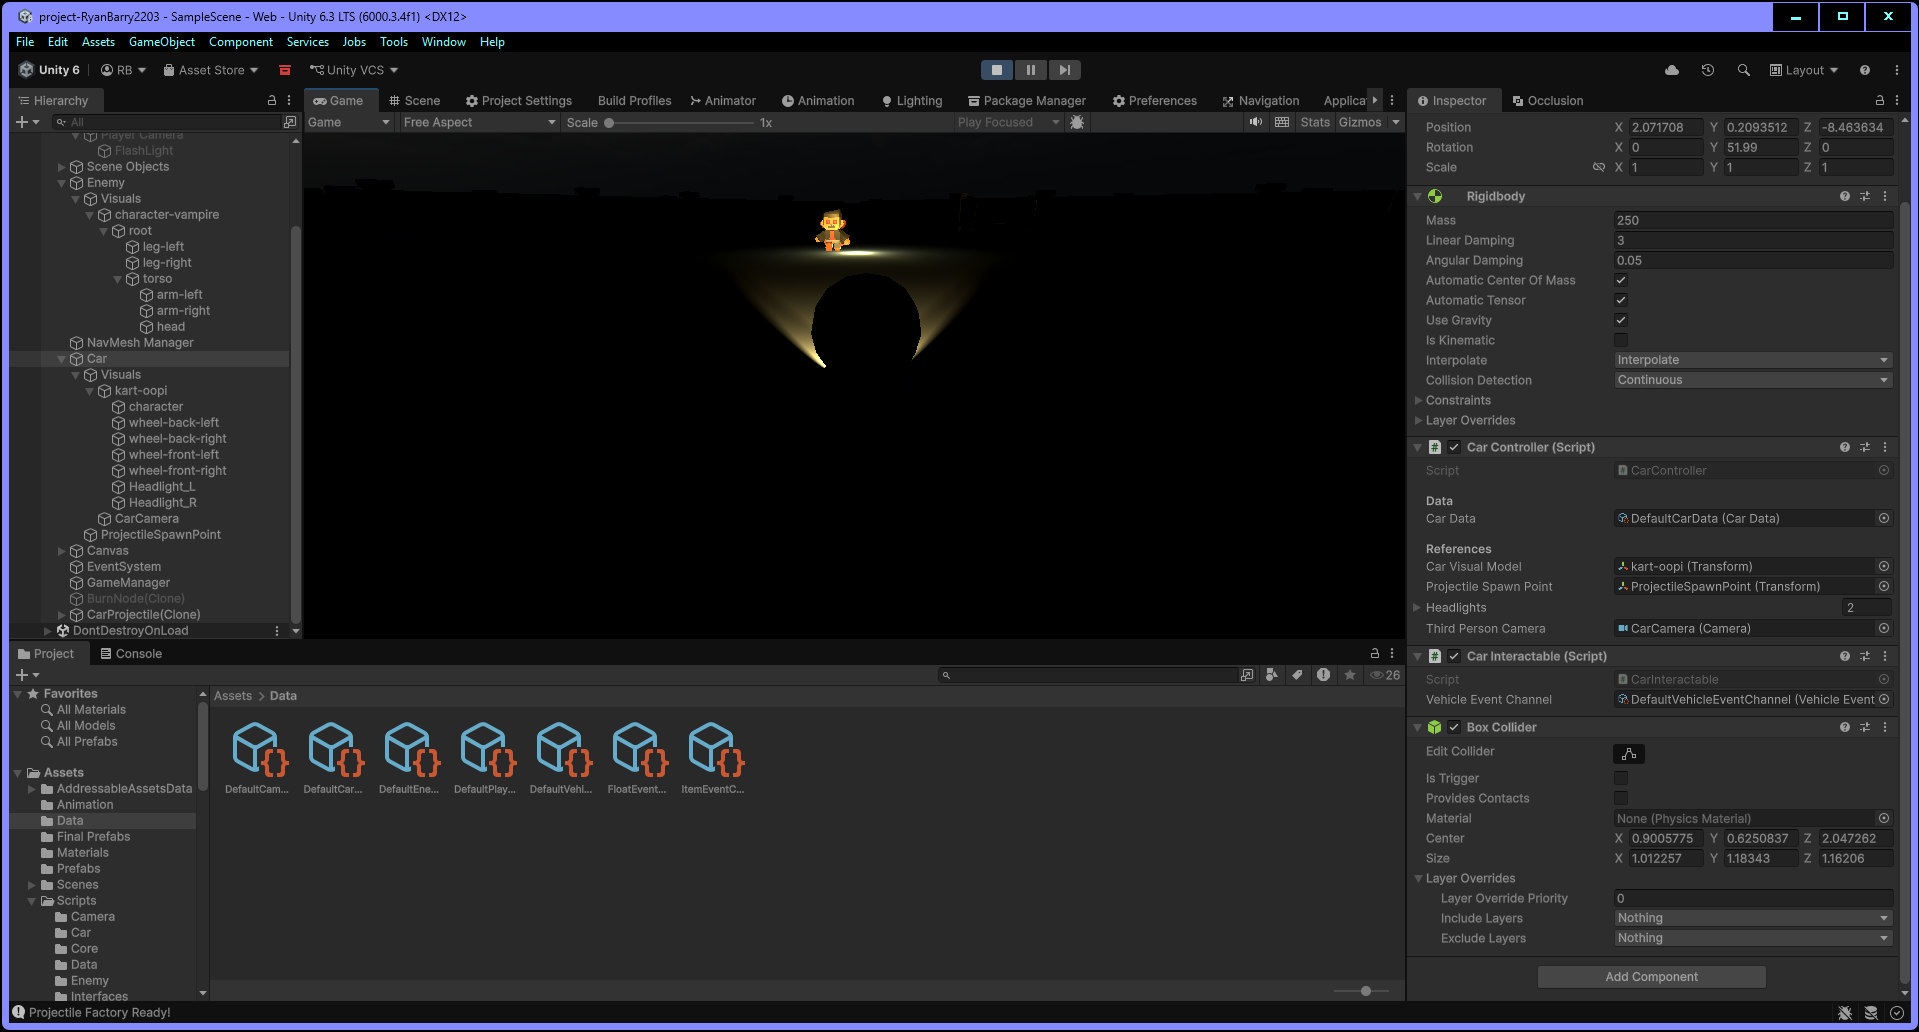
Task: Disable the Use Gravity checkbox
Action: [x=1621, y=320]
